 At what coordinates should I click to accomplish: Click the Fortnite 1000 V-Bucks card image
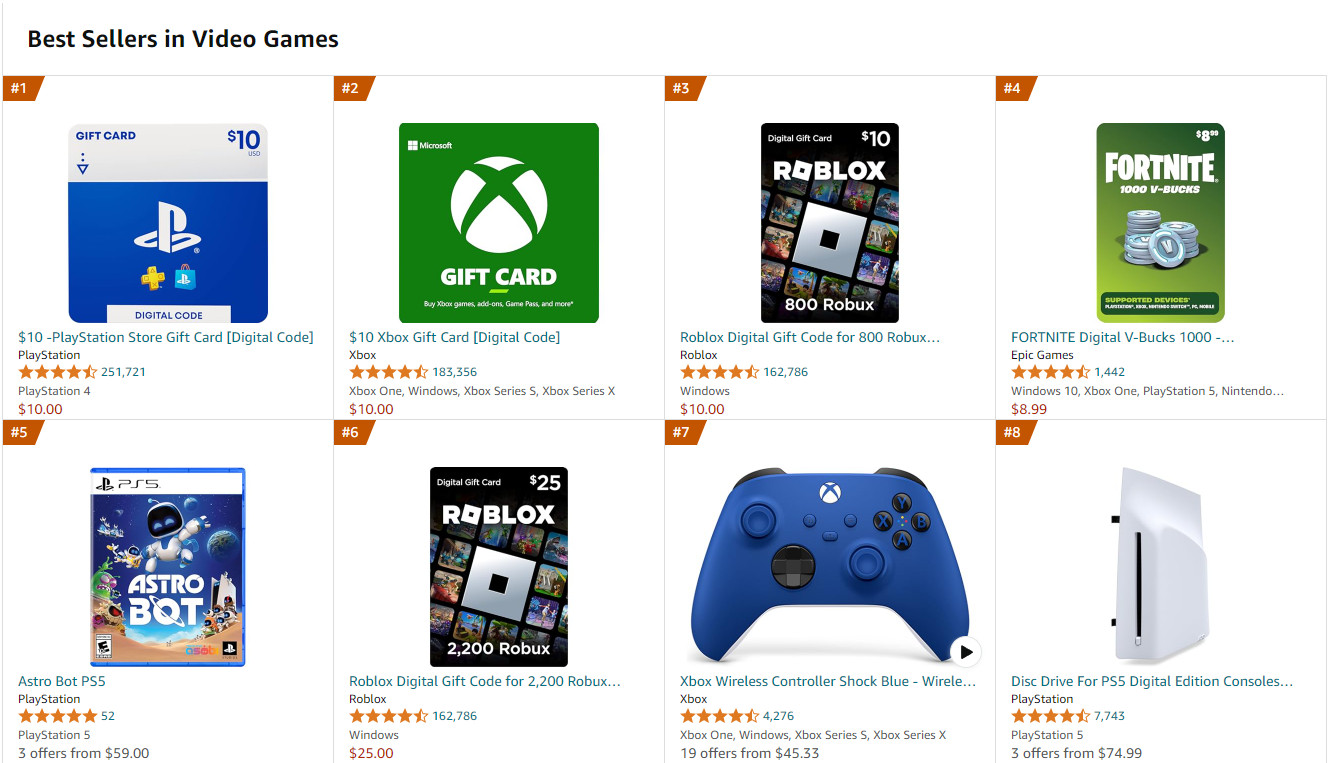1160,222
